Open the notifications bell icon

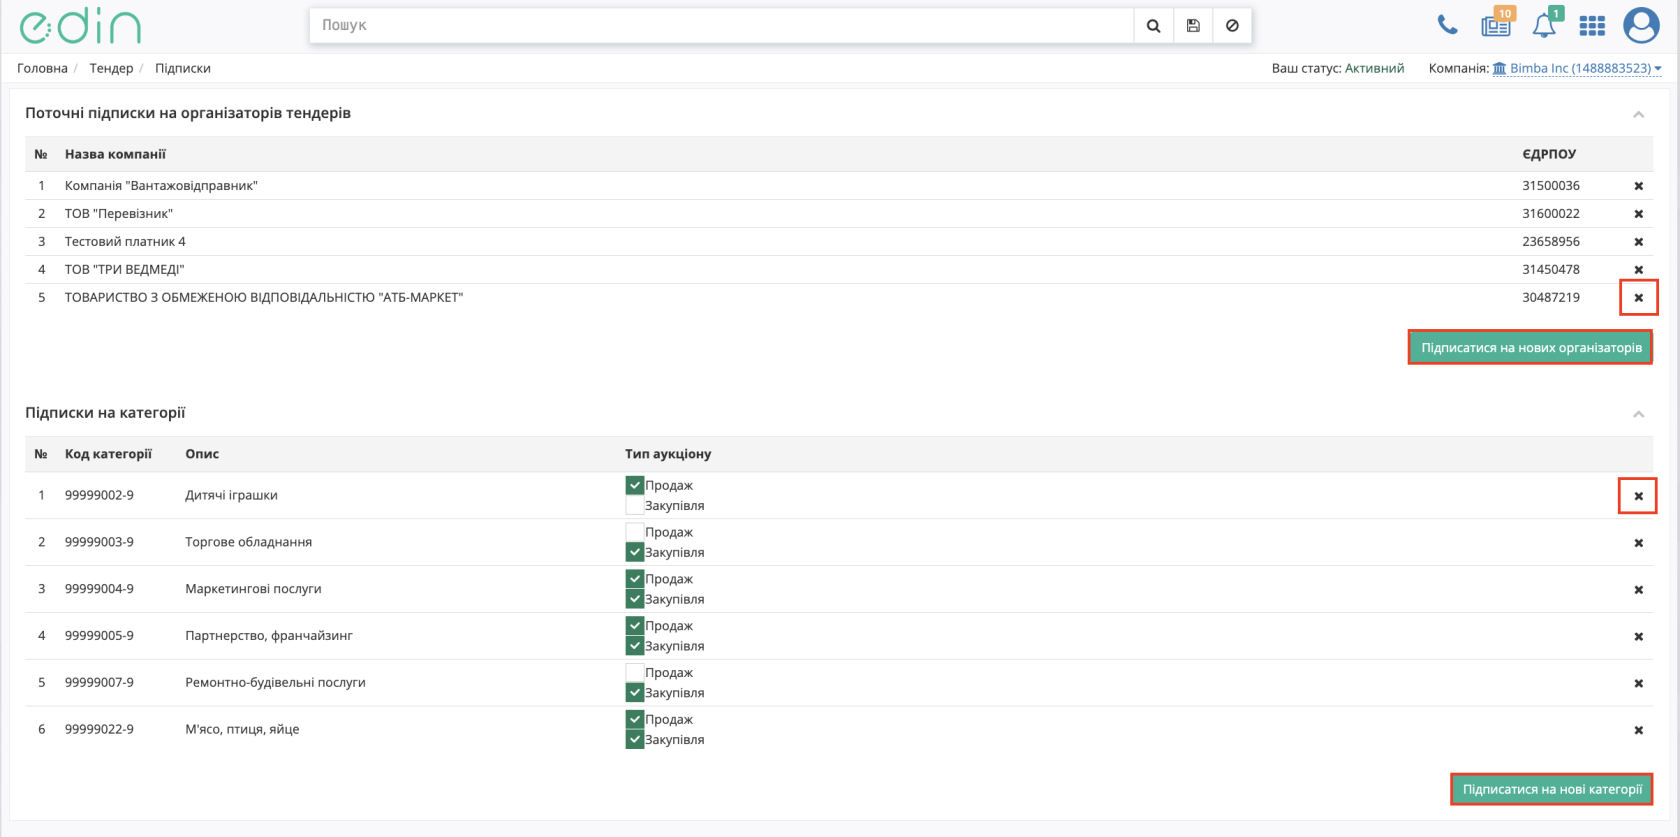tap(1545, 24)
